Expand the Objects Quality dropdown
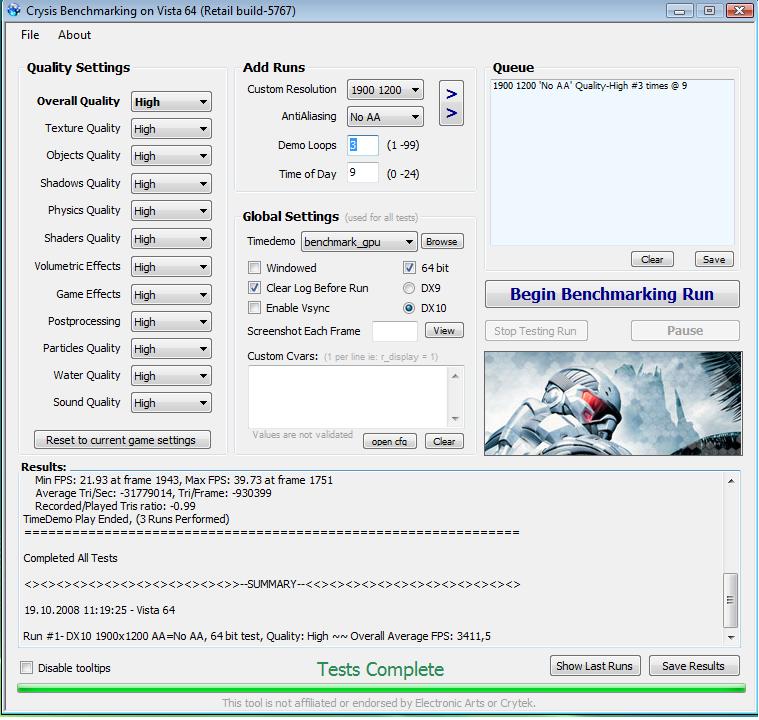This screenshot has width=759, height=720. click(171, 156)
